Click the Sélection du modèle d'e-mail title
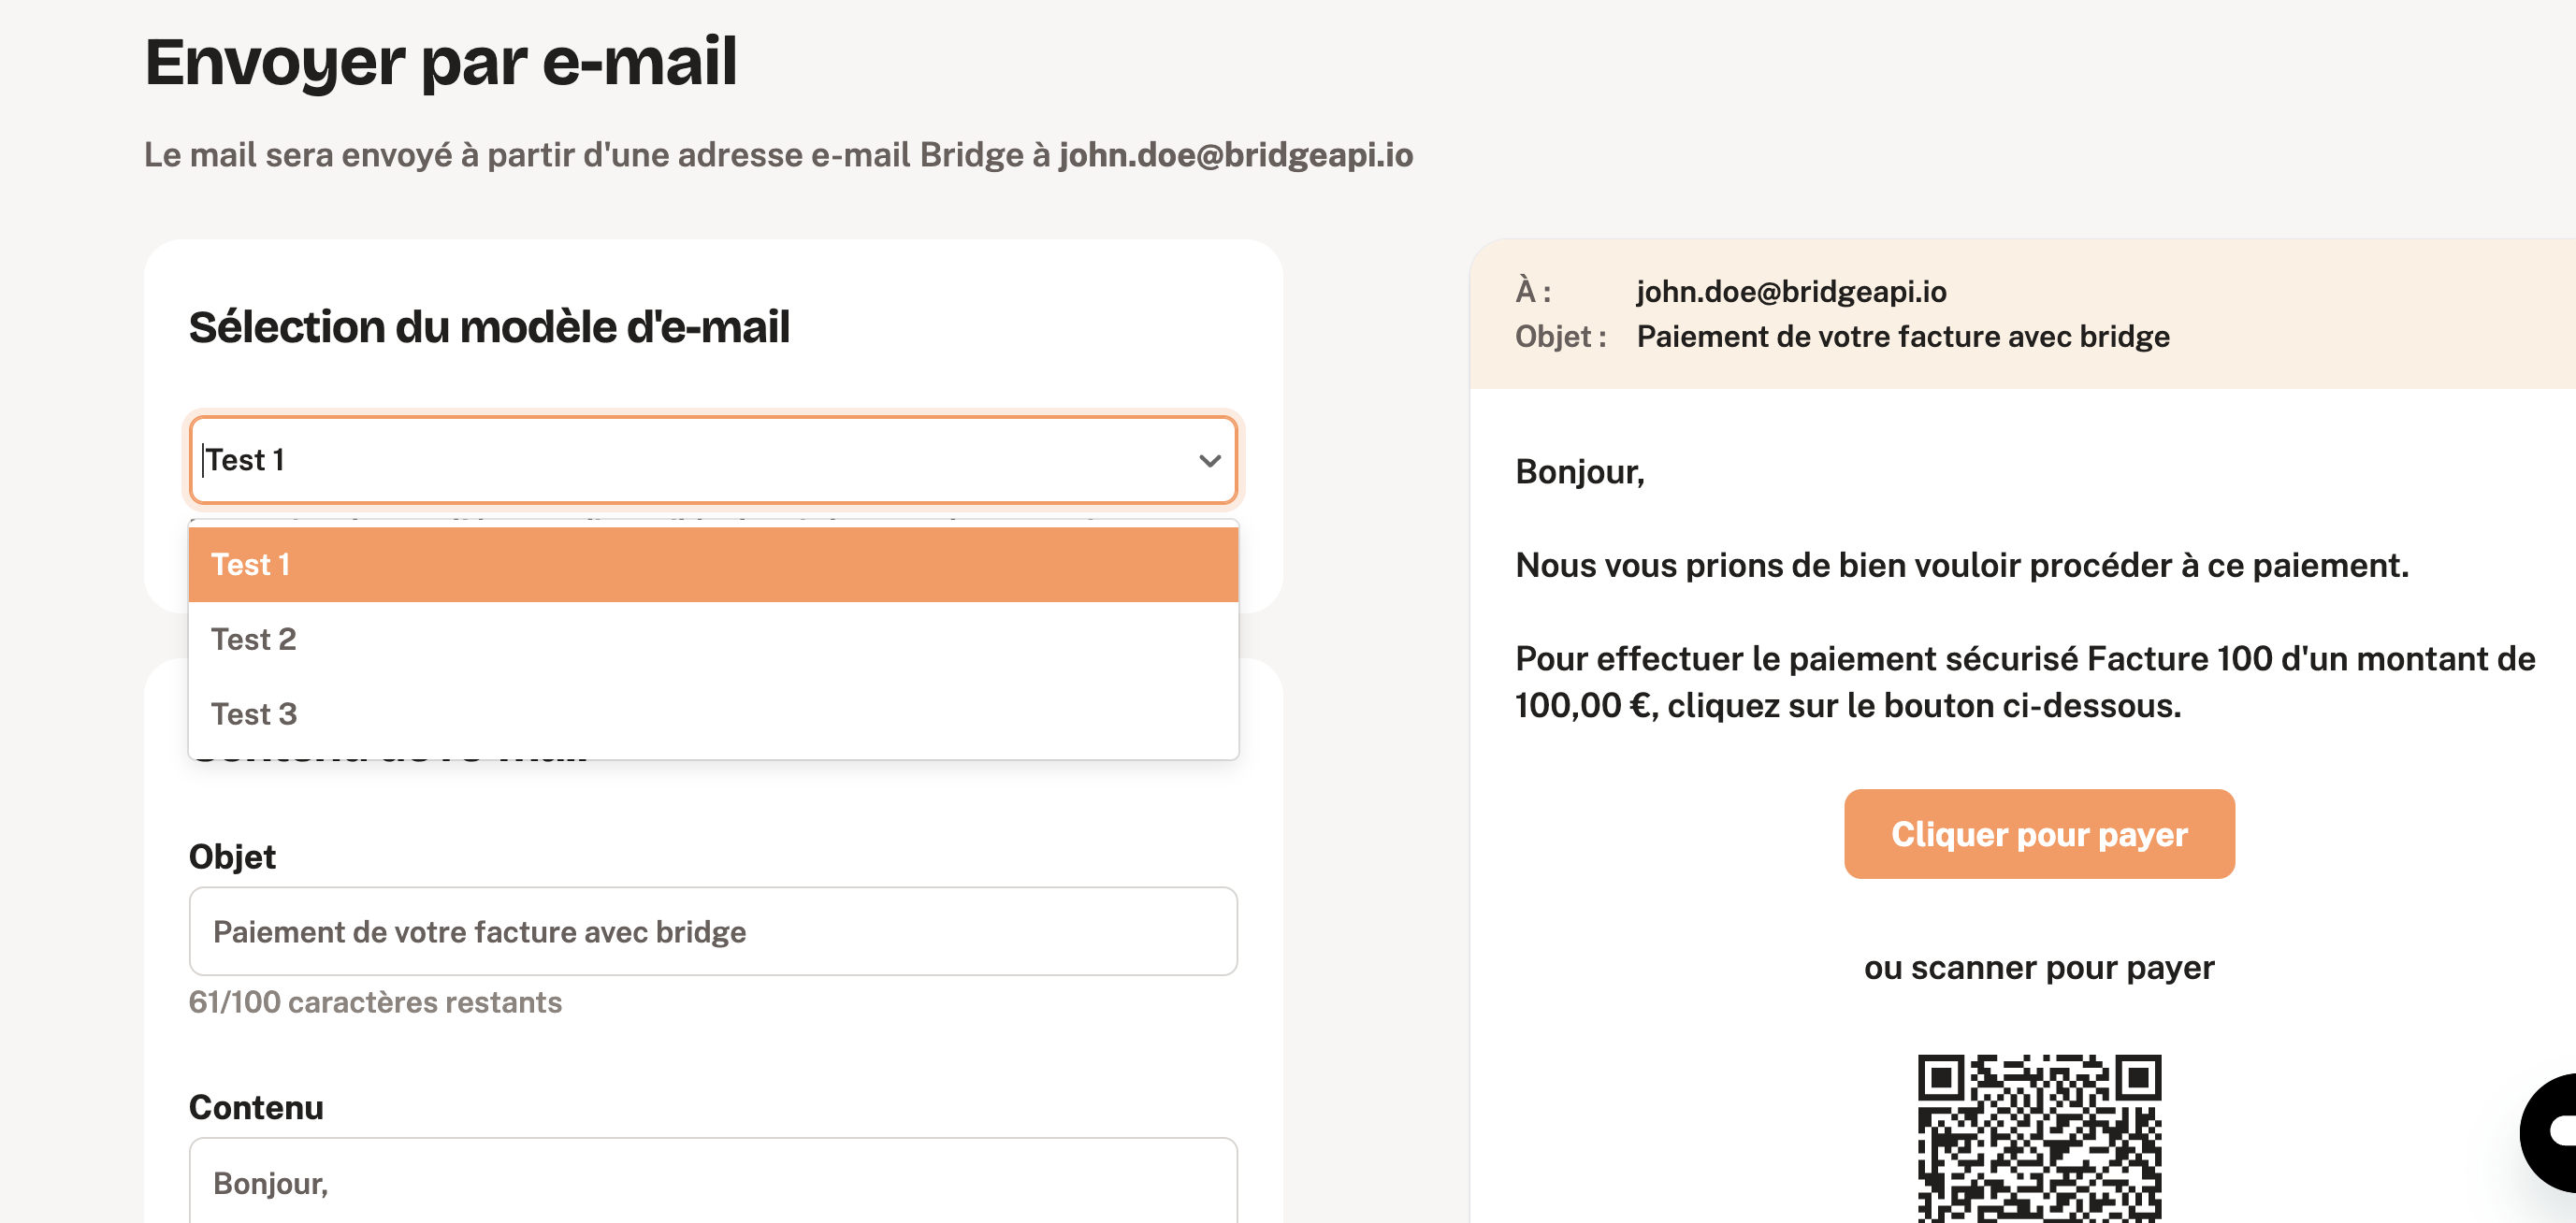2576x1223 pixels. [x=489, y=327]
